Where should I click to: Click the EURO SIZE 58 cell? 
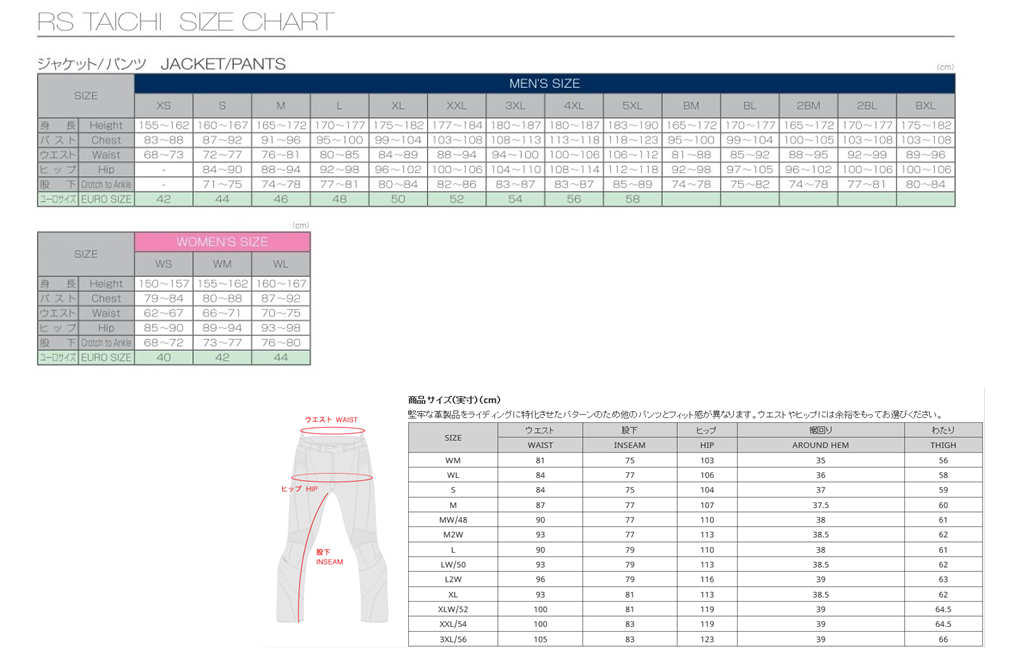coord(632,199)
